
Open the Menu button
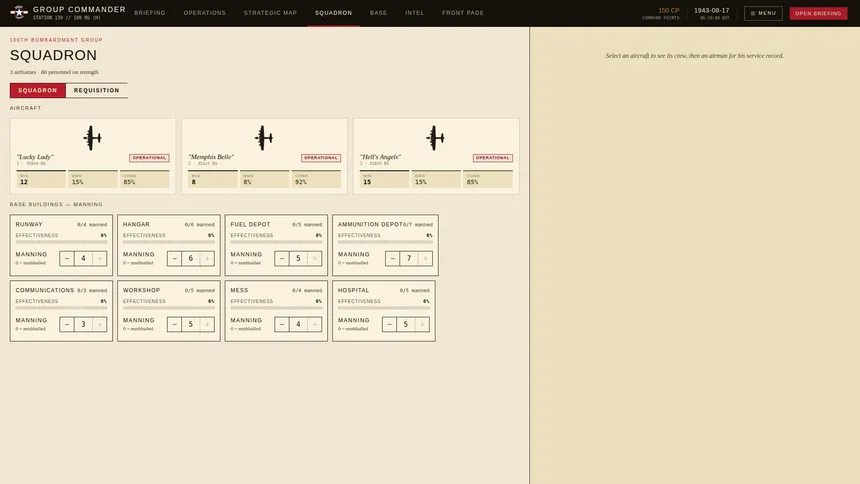pyautogui.click(x=763, y=13)
